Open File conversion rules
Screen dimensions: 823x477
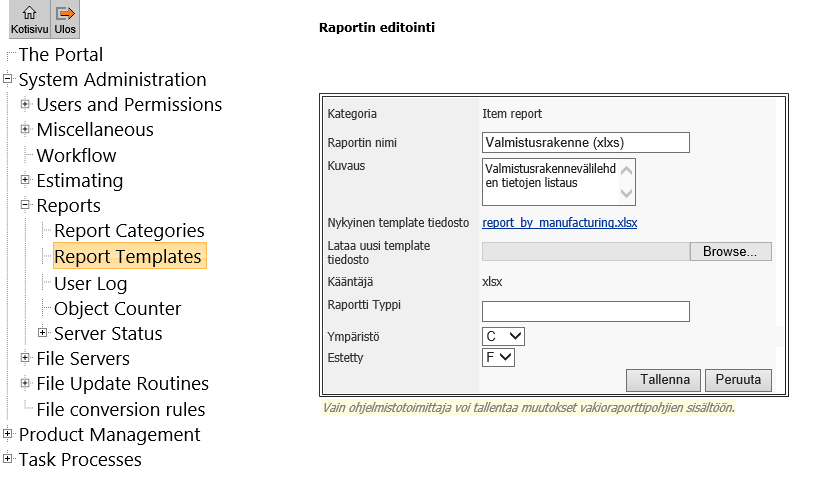120,409
